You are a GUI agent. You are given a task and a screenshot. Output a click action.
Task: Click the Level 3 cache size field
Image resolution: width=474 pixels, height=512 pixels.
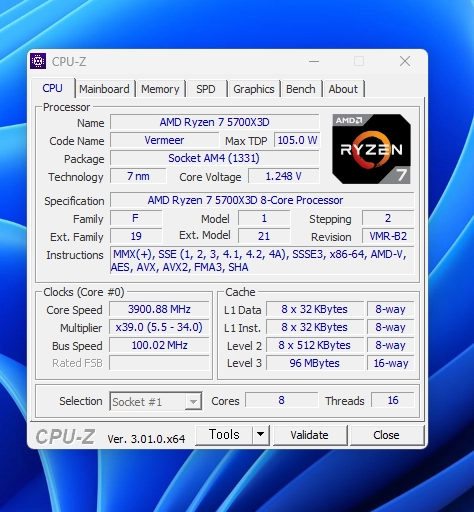tap(315, 363)
